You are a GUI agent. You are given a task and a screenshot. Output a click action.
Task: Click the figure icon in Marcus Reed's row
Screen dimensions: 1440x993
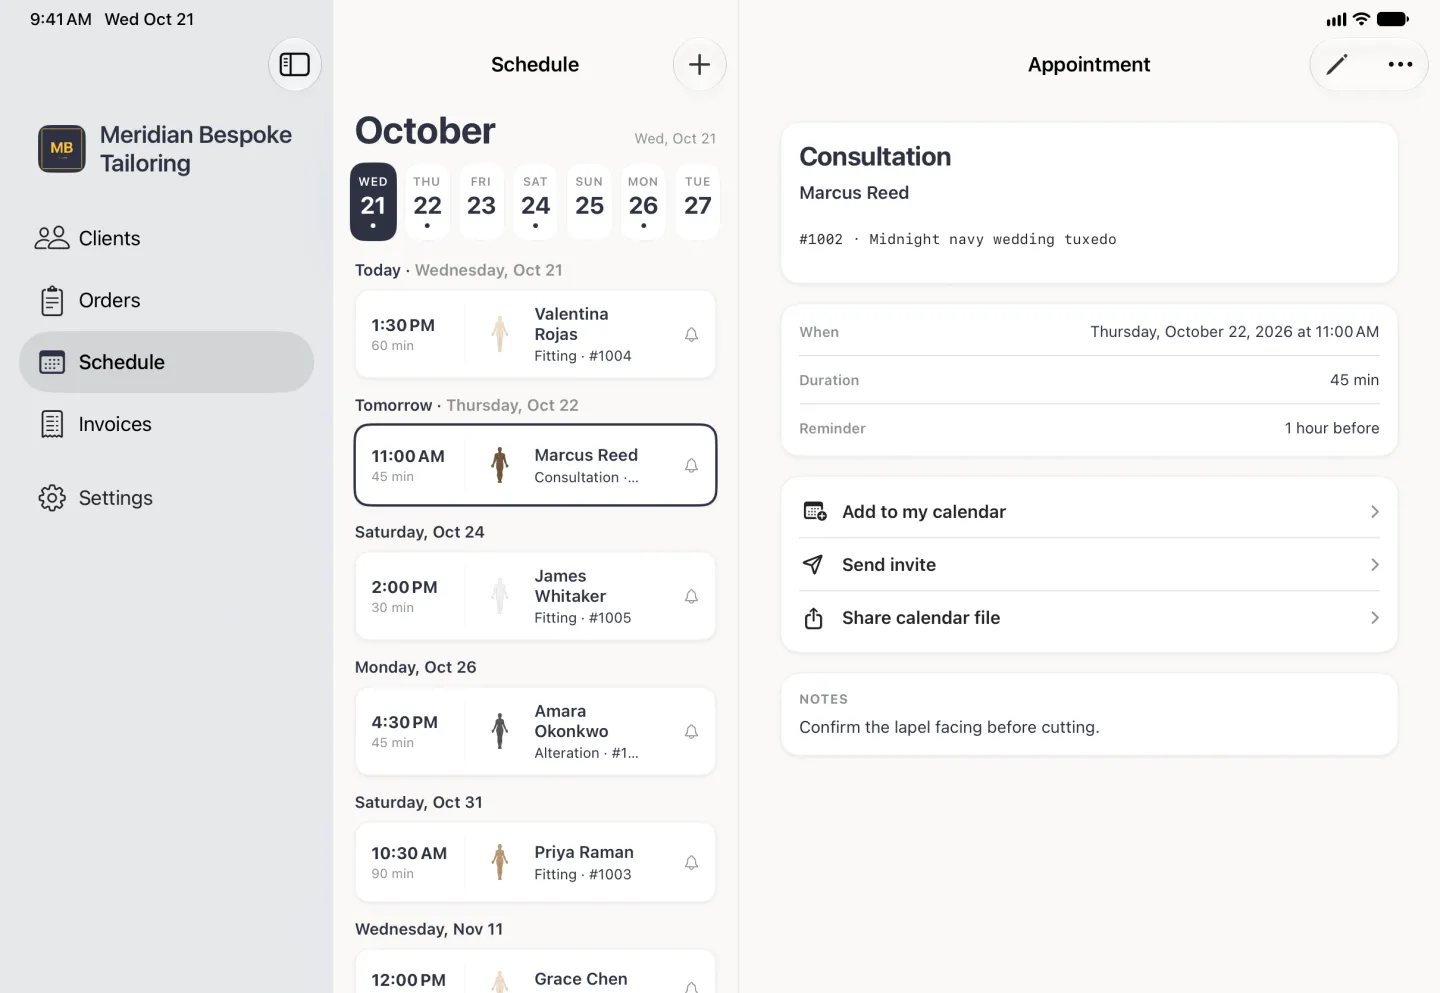click(500, 466)
